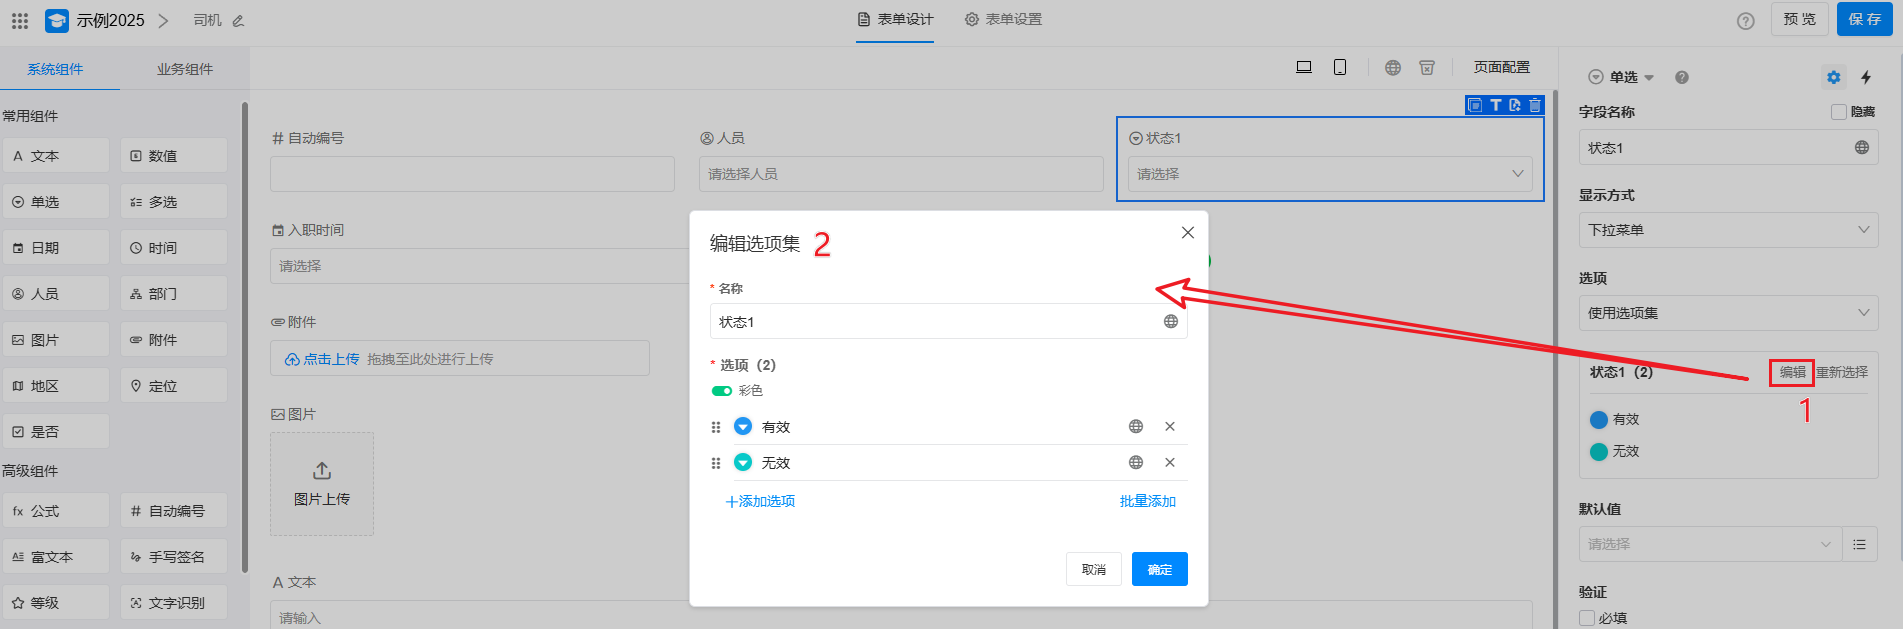Switch to mobile device preview icon

coord(1339,67)
